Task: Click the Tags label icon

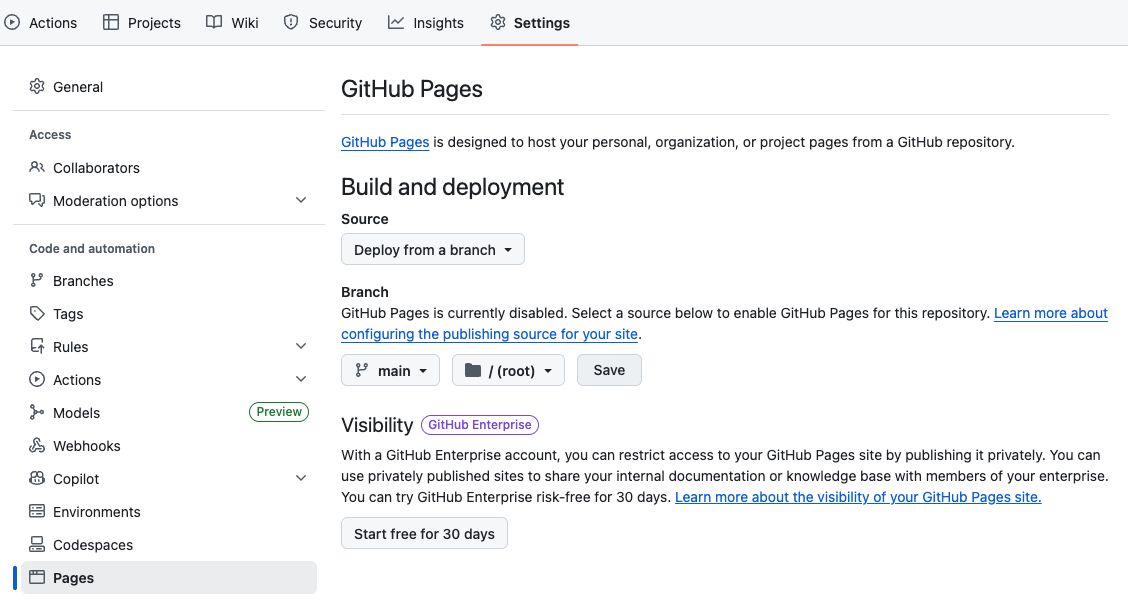Action: pyautogui.click(x=37, y=314)
